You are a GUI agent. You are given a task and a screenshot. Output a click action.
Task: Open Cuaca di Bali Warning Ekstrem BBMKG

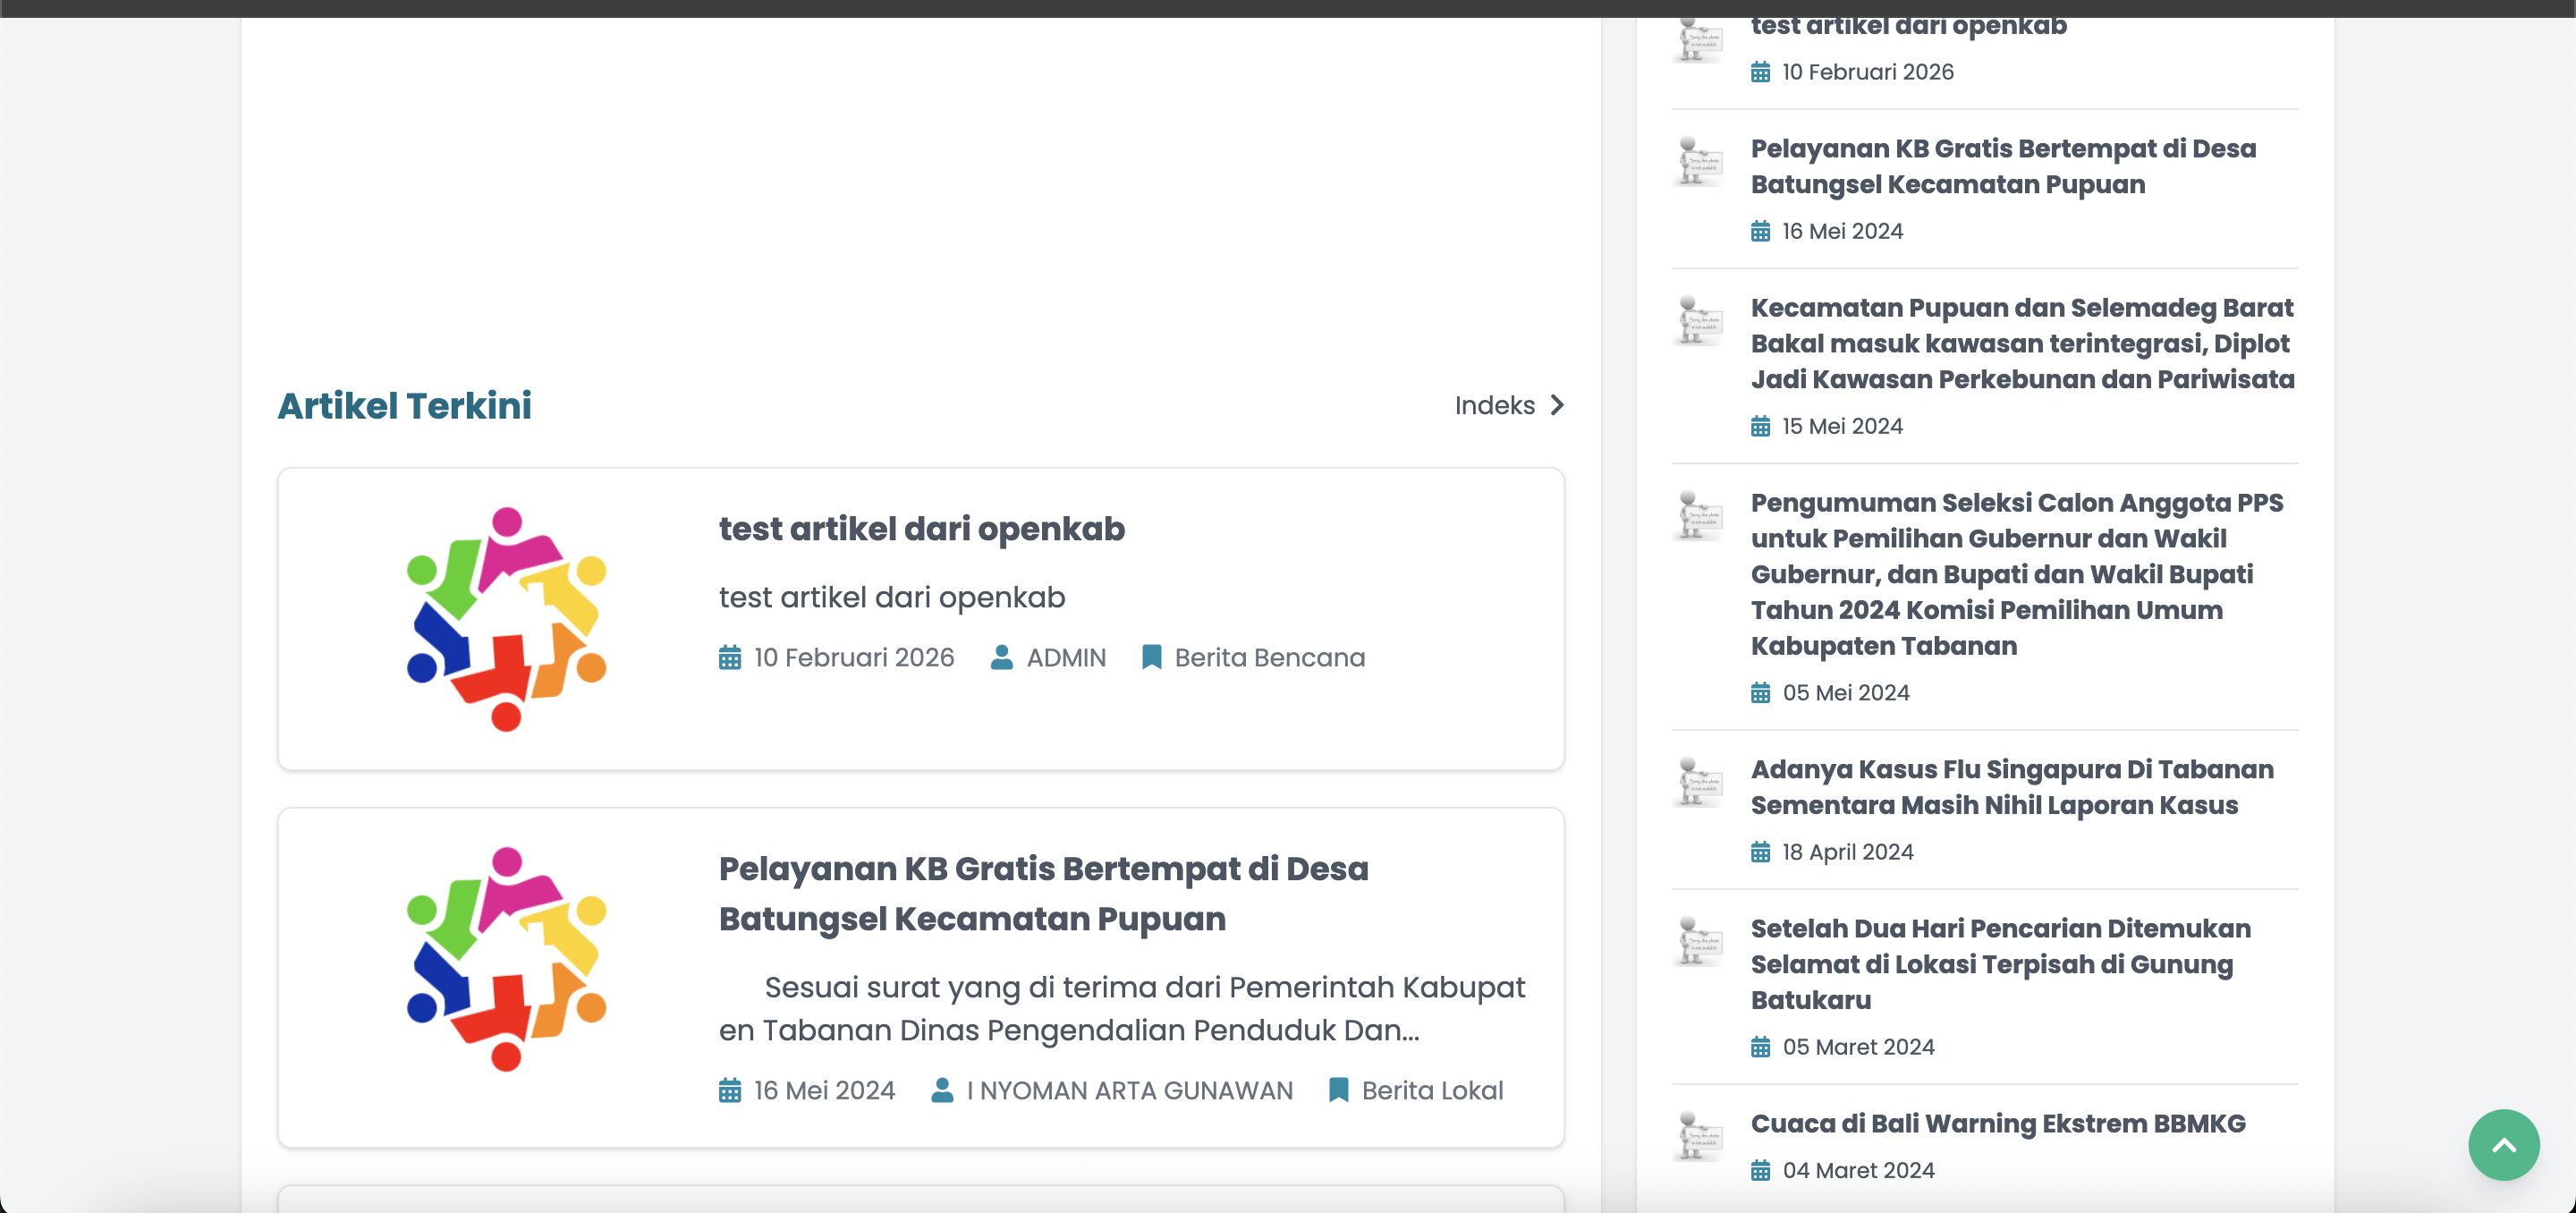pos(1998,1123)
